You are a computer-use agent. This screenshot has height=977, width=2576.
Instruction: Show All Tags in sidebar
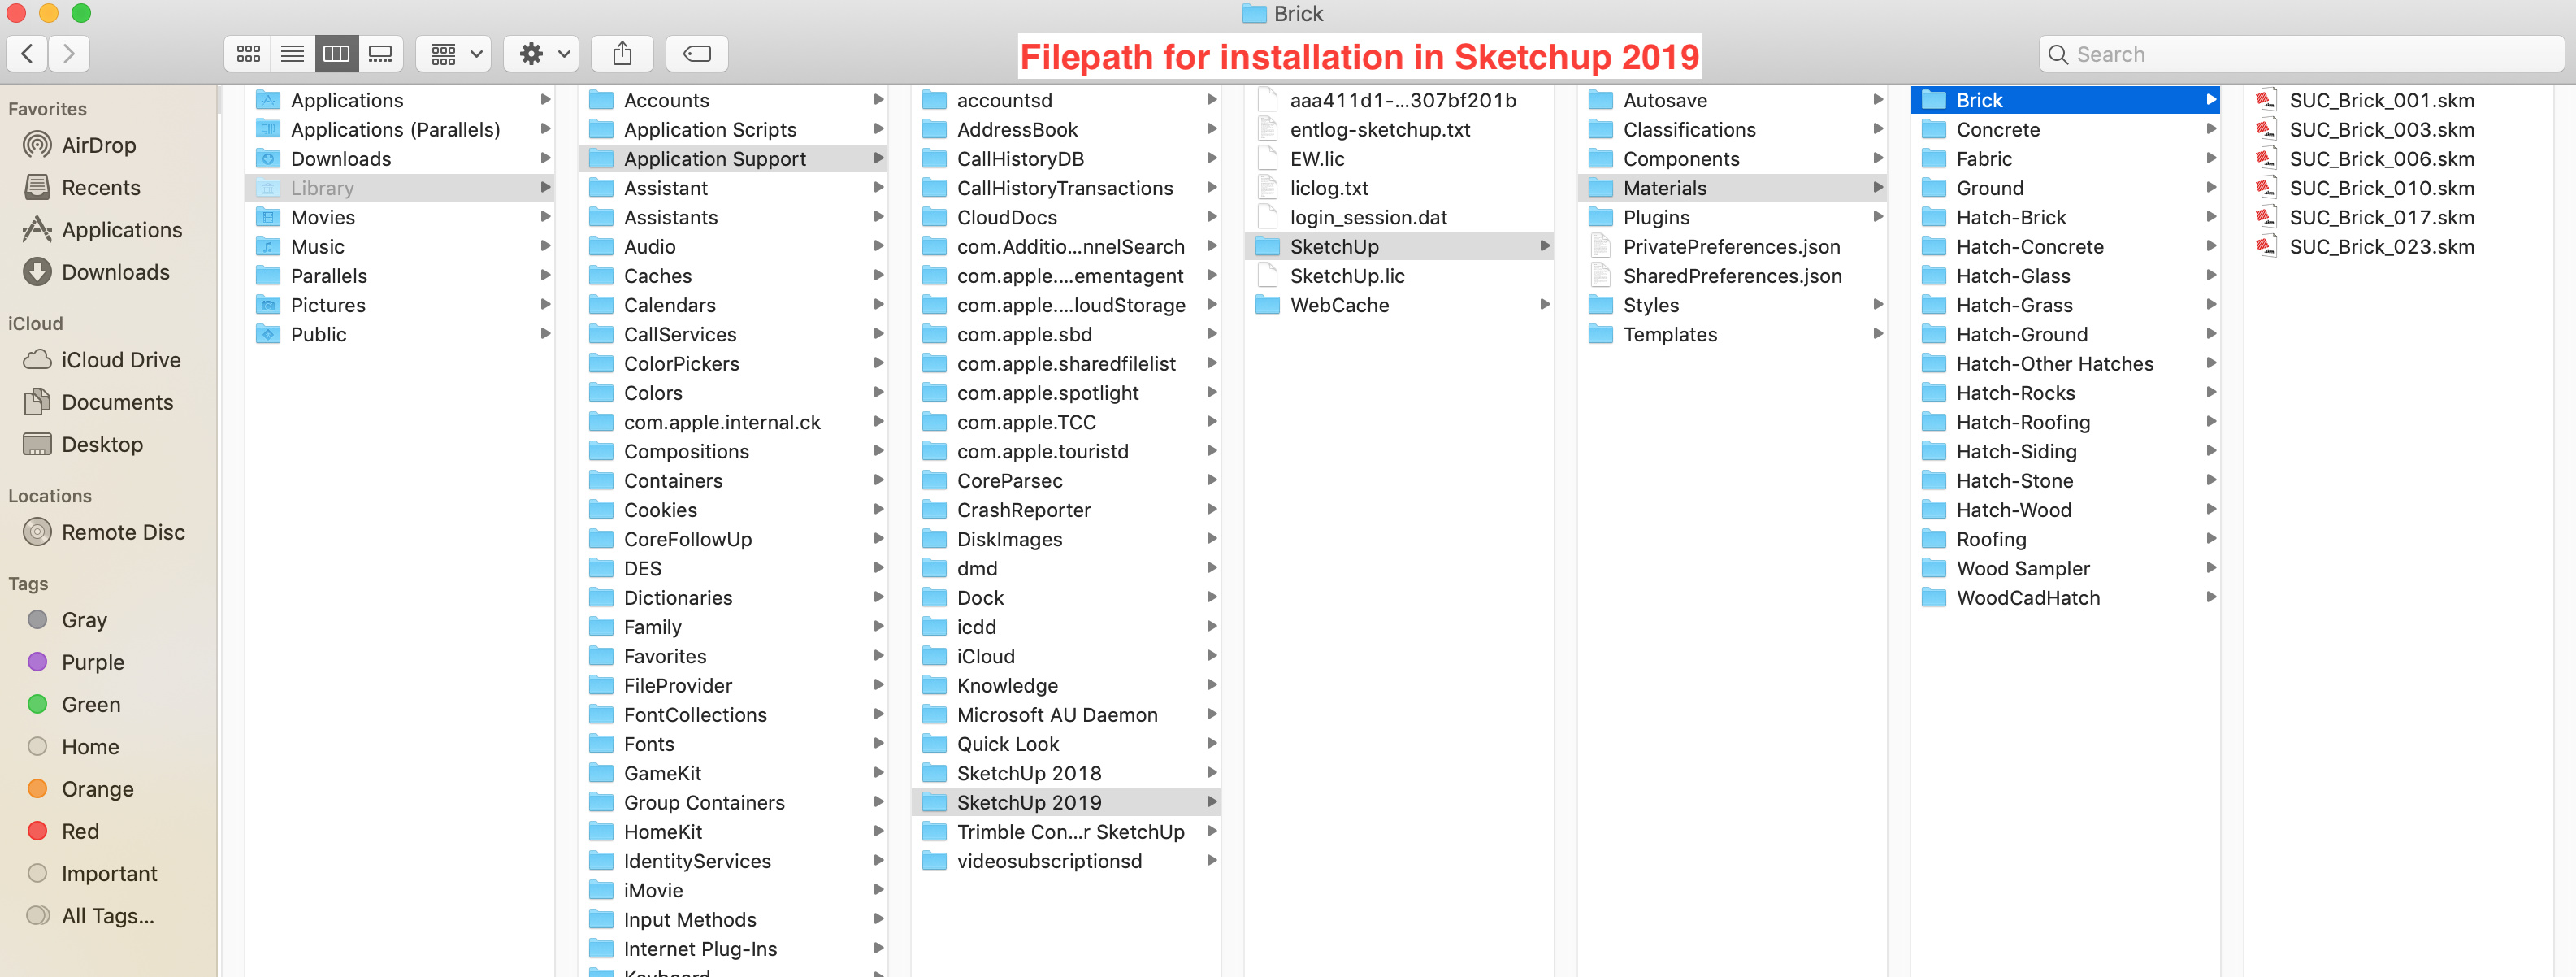tap(109, 916)
